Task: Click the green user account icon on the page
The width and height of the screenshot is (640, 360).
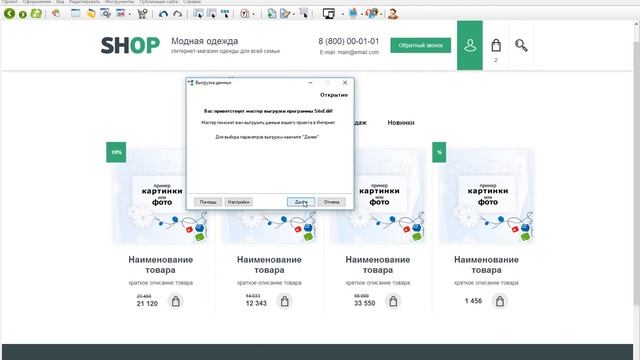Action: [470, 45]
